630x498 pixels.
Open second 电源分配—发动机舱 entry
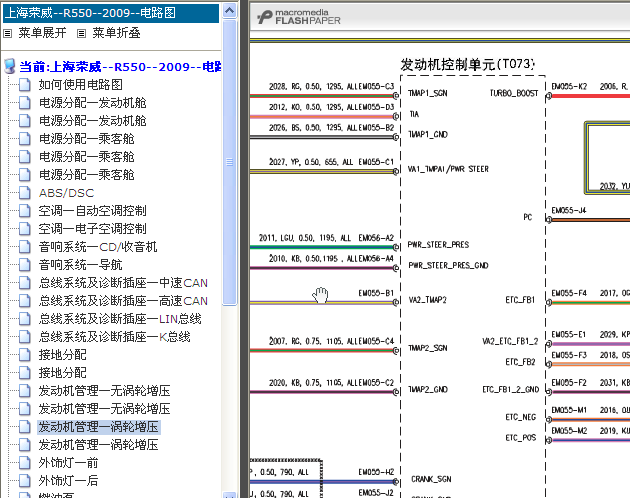92,121
